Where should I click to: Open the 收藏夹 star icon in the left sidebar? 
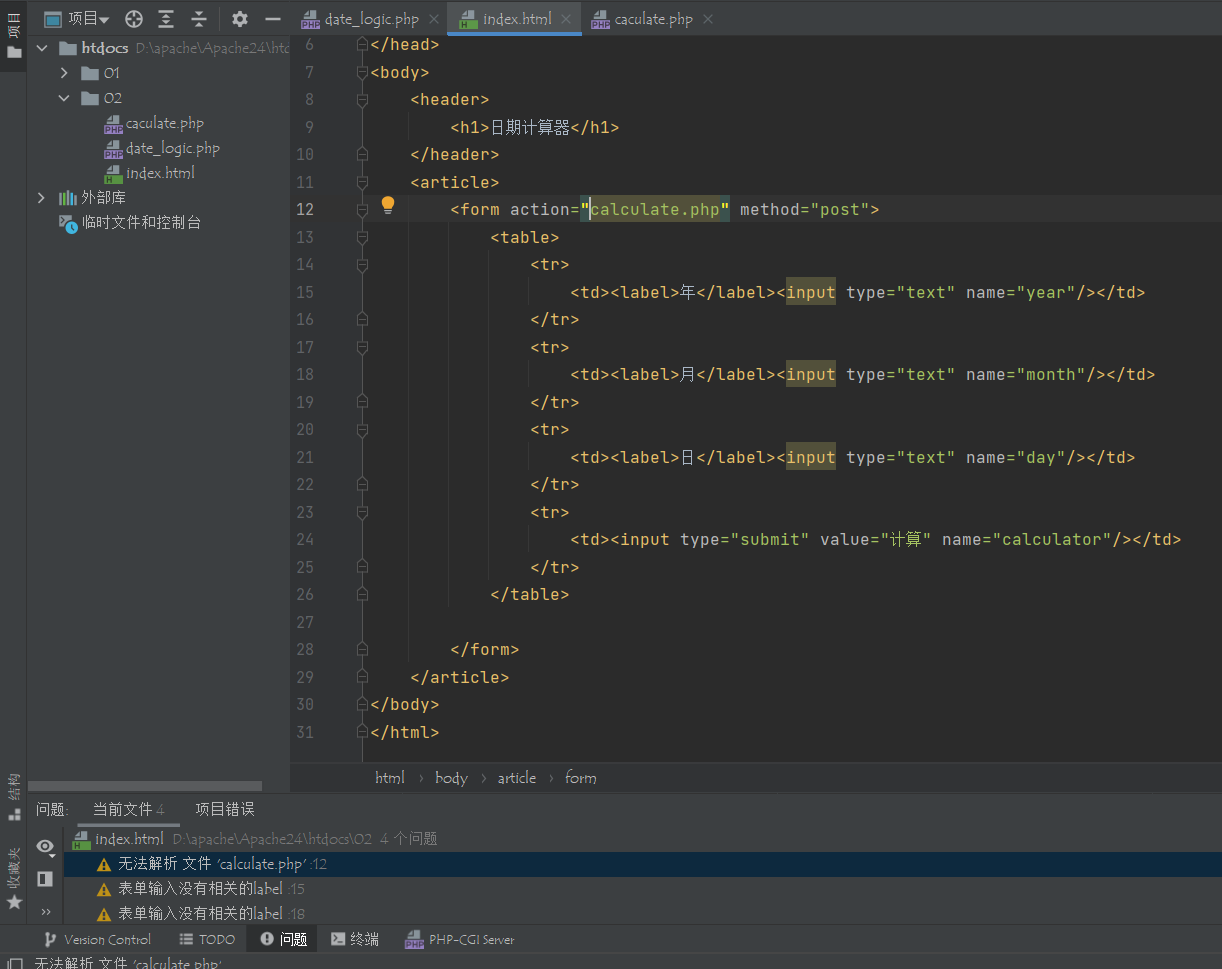click(x=14, y=901)
